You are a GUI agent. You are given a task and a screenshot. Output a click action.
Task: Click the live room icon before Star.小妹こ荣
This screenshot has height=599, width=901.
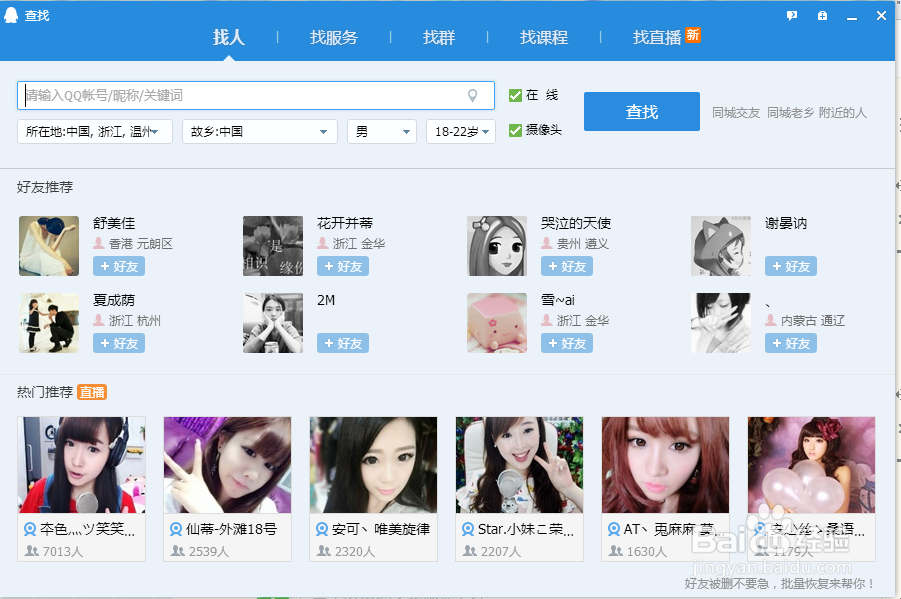[468, 529]
